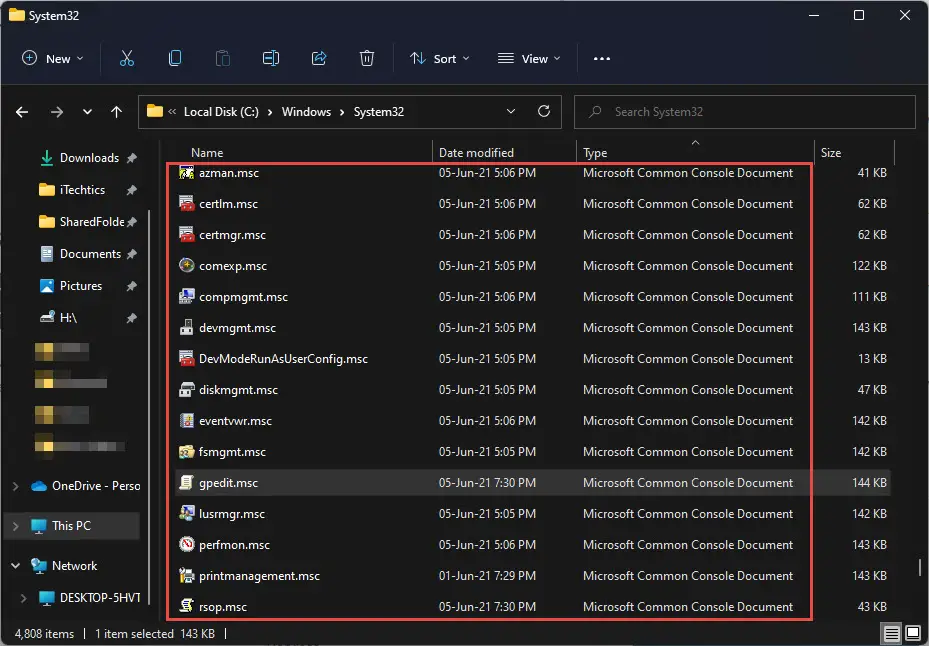The width and height of the screenshot is (929, 646).
Task: Click the fsmgmt.msc file icon
Action: pos(187,452)
